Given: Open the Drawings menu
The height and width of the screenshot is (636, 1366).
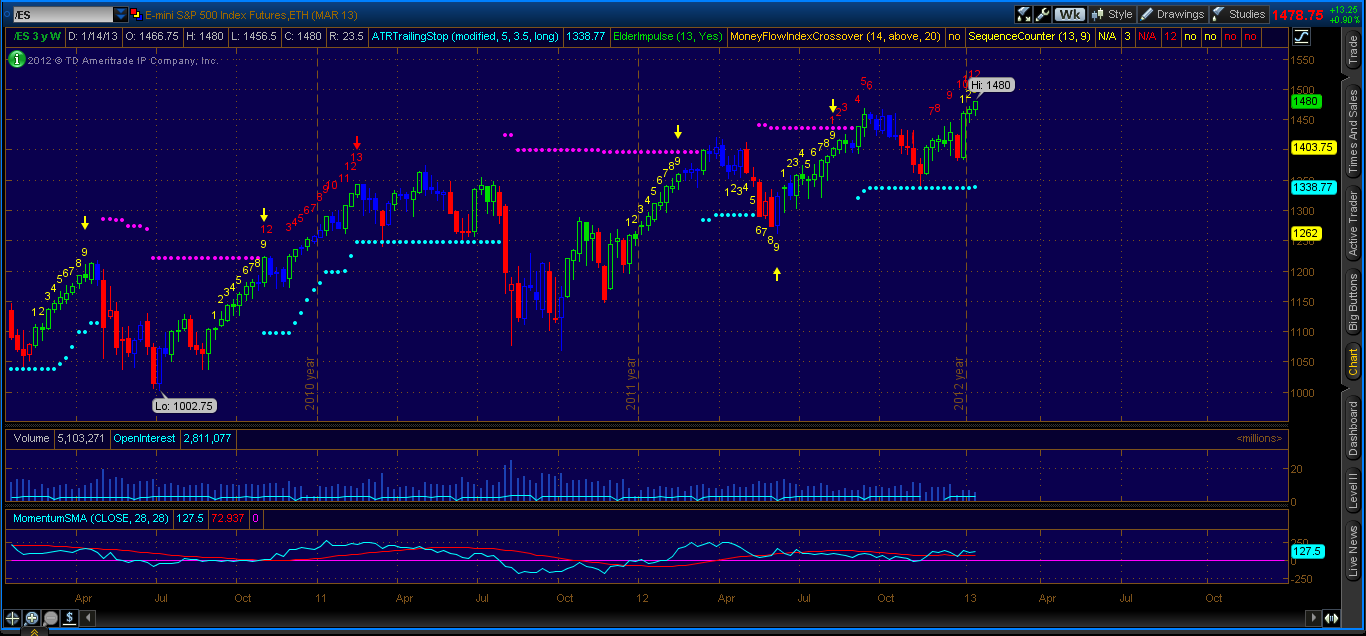Looking at the screenshot, I should click(1173, 15).
